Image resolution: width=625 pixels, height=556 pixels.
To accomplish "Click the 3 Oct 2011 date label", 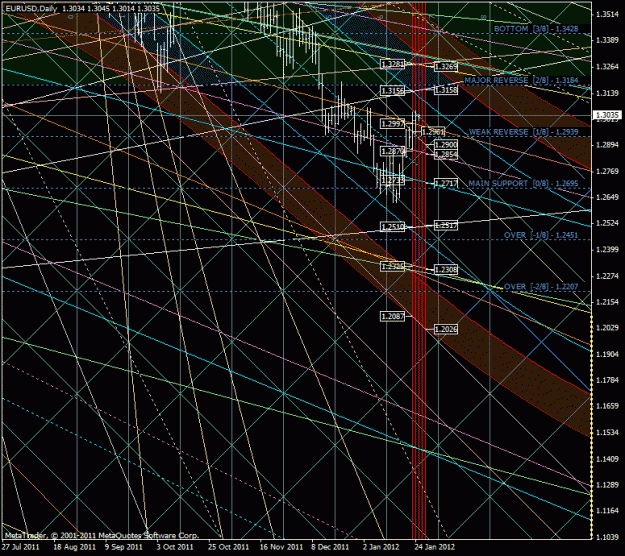I will [175, 547].
